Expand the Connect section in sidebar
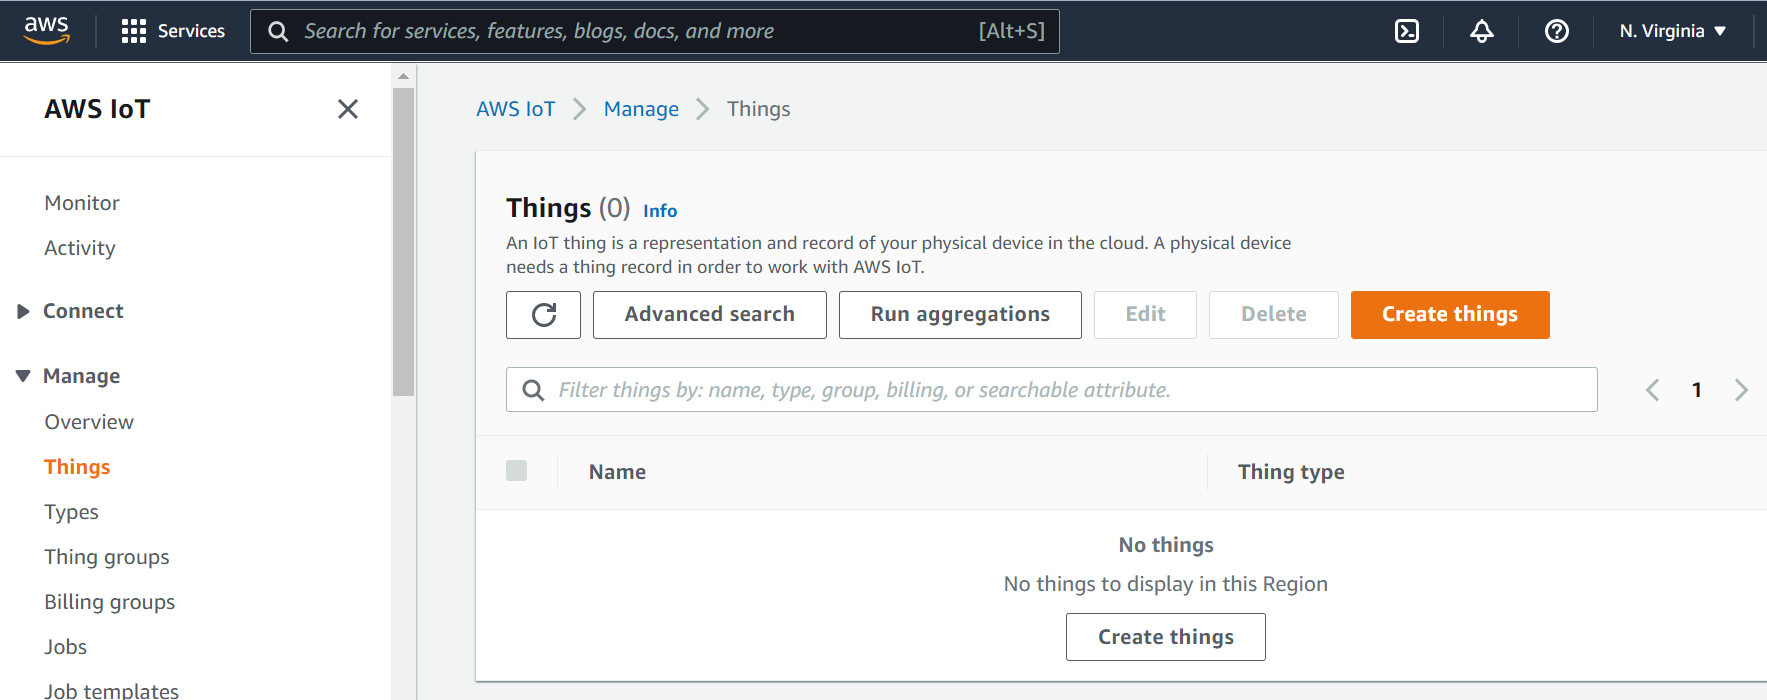Image resolution: width=1767 pixels, height=700 pixels. pos(24,311)
